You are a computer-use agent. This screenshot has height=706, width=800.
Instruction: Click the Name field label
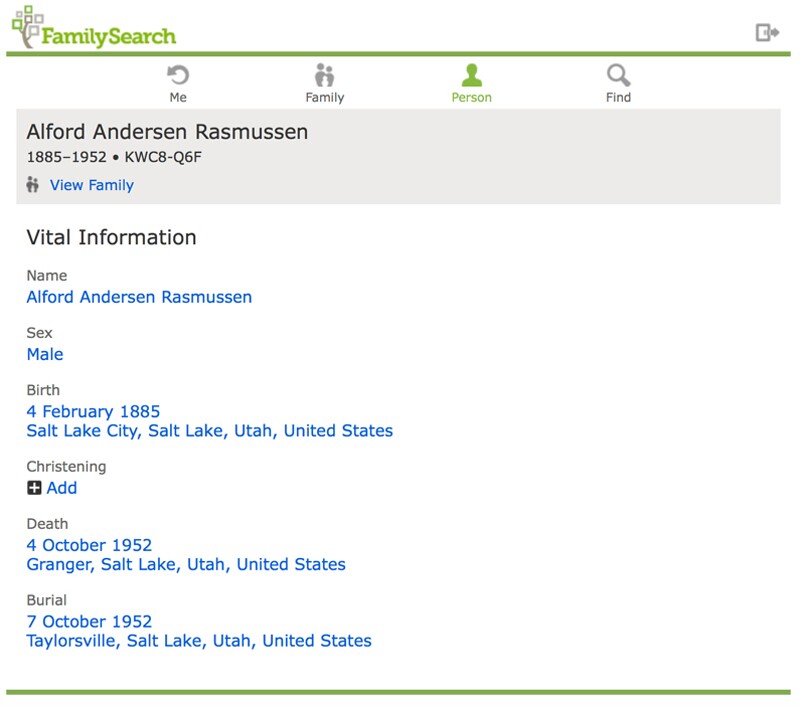46,276
